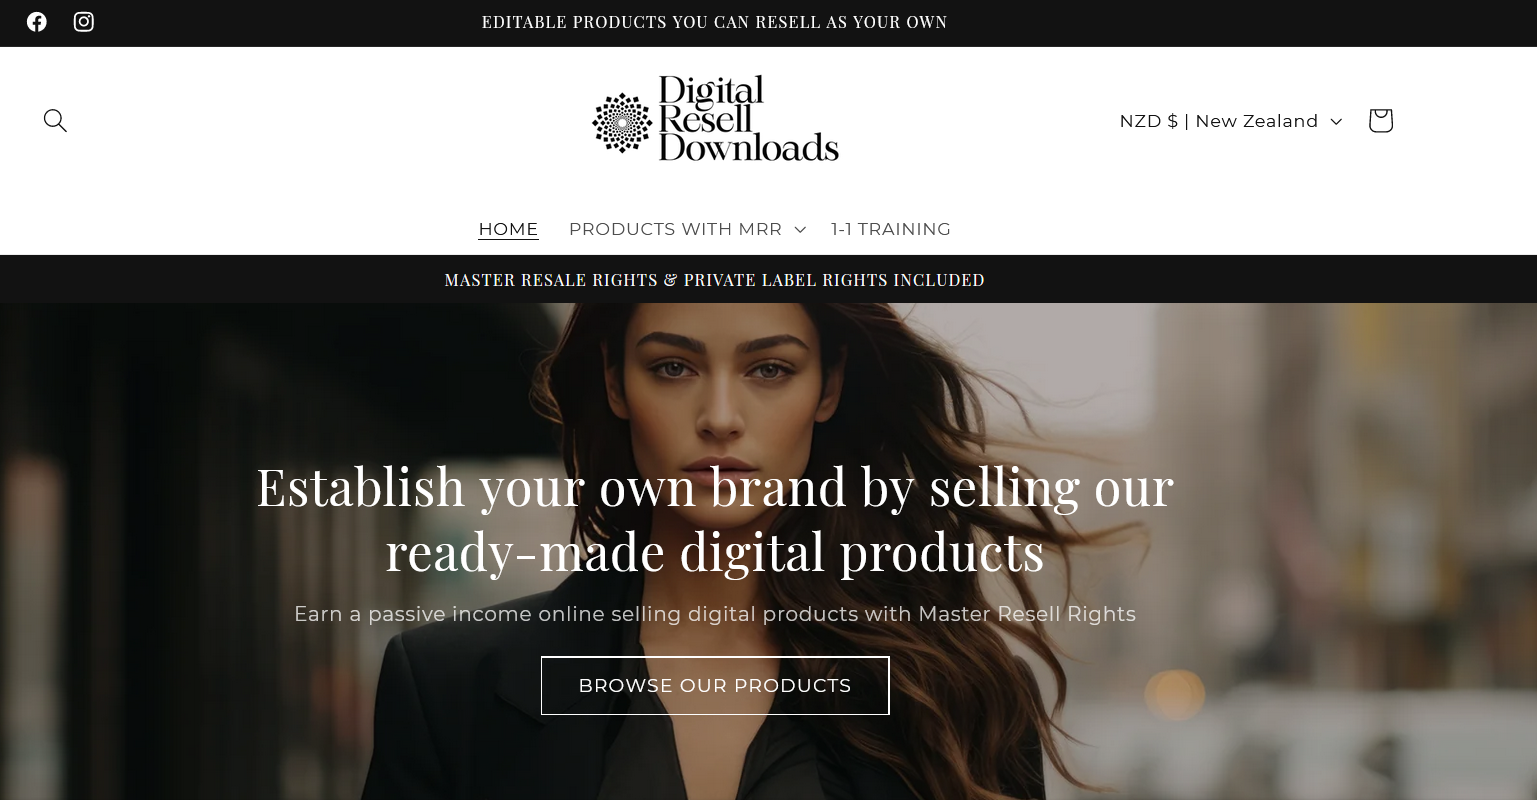Open the NZD $ | New Zealand currency selector
1537x800 pixels.
coord(1231,121)
